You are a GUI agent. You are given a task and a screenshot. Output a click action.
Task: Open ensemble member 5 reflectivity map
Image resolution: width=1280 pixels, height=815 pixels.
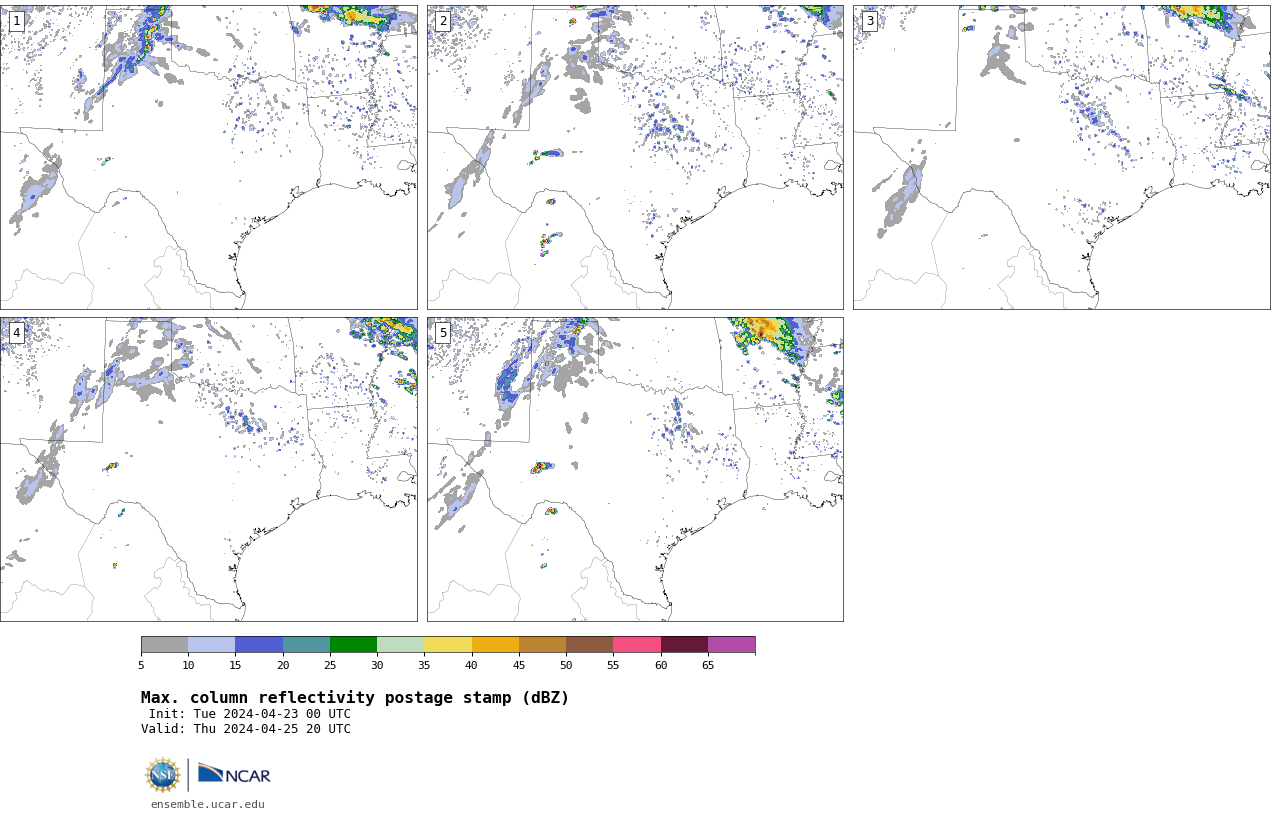click(x=635, y=469)
